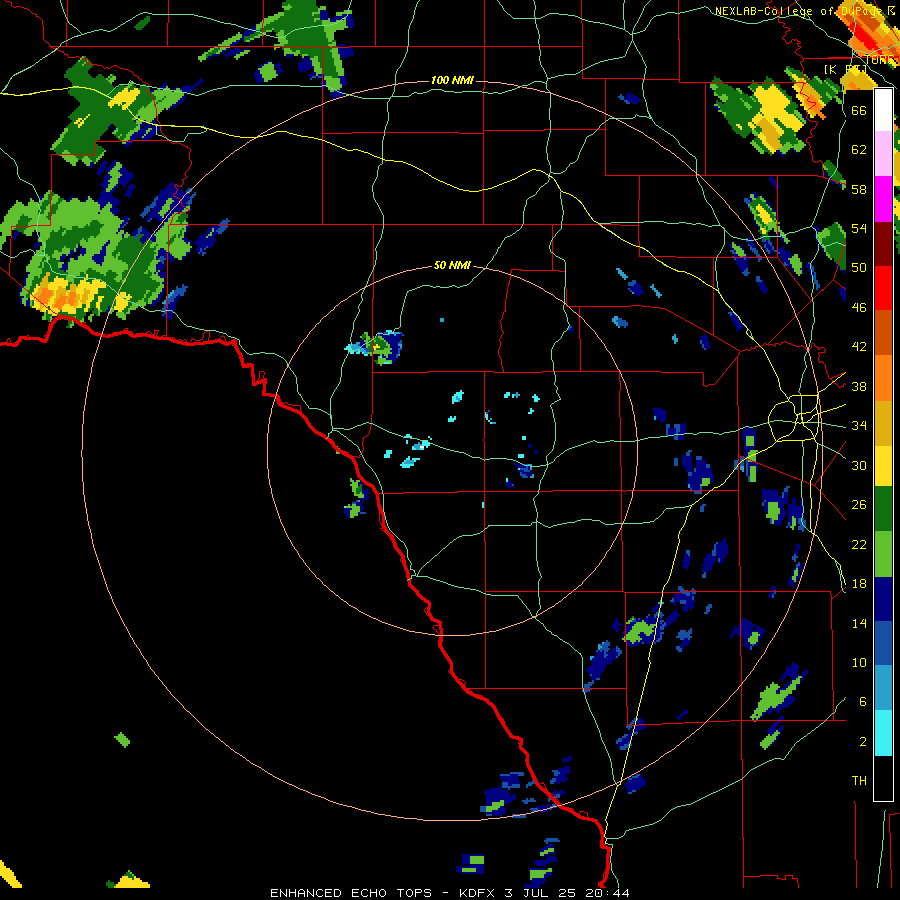Click the "26" scale label

coord(859,505)
